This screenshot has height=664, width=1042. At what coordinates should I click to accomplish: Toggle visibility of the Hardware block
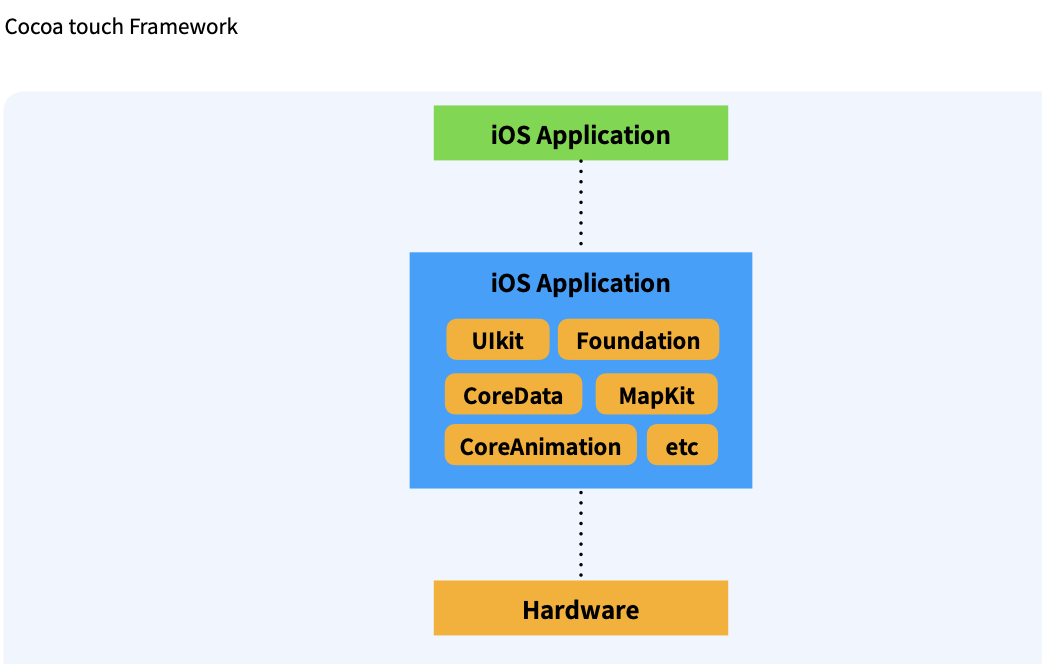coord(580,607)
